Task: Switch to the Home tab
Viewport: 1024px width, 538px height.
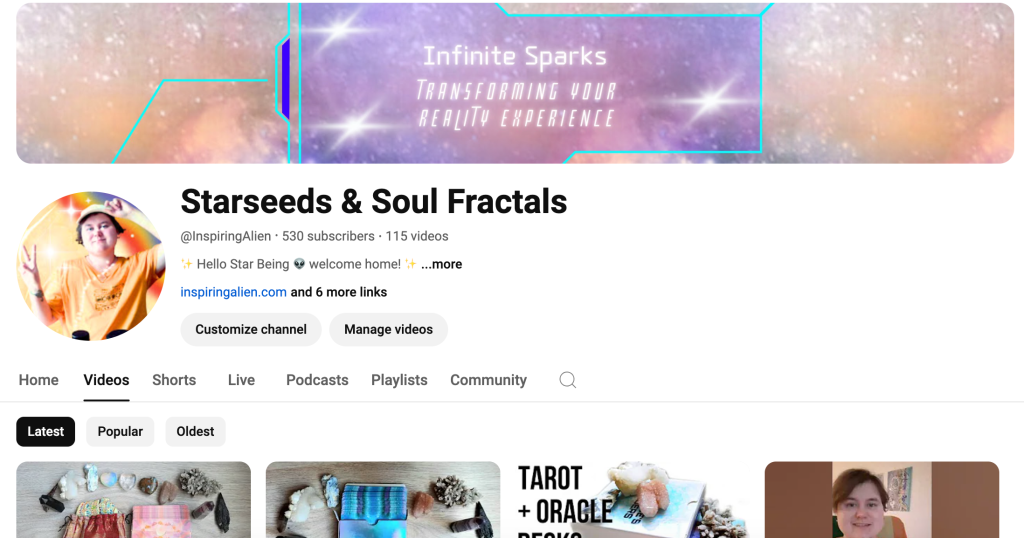Action: pyautogui.click(x=39, y=380)
